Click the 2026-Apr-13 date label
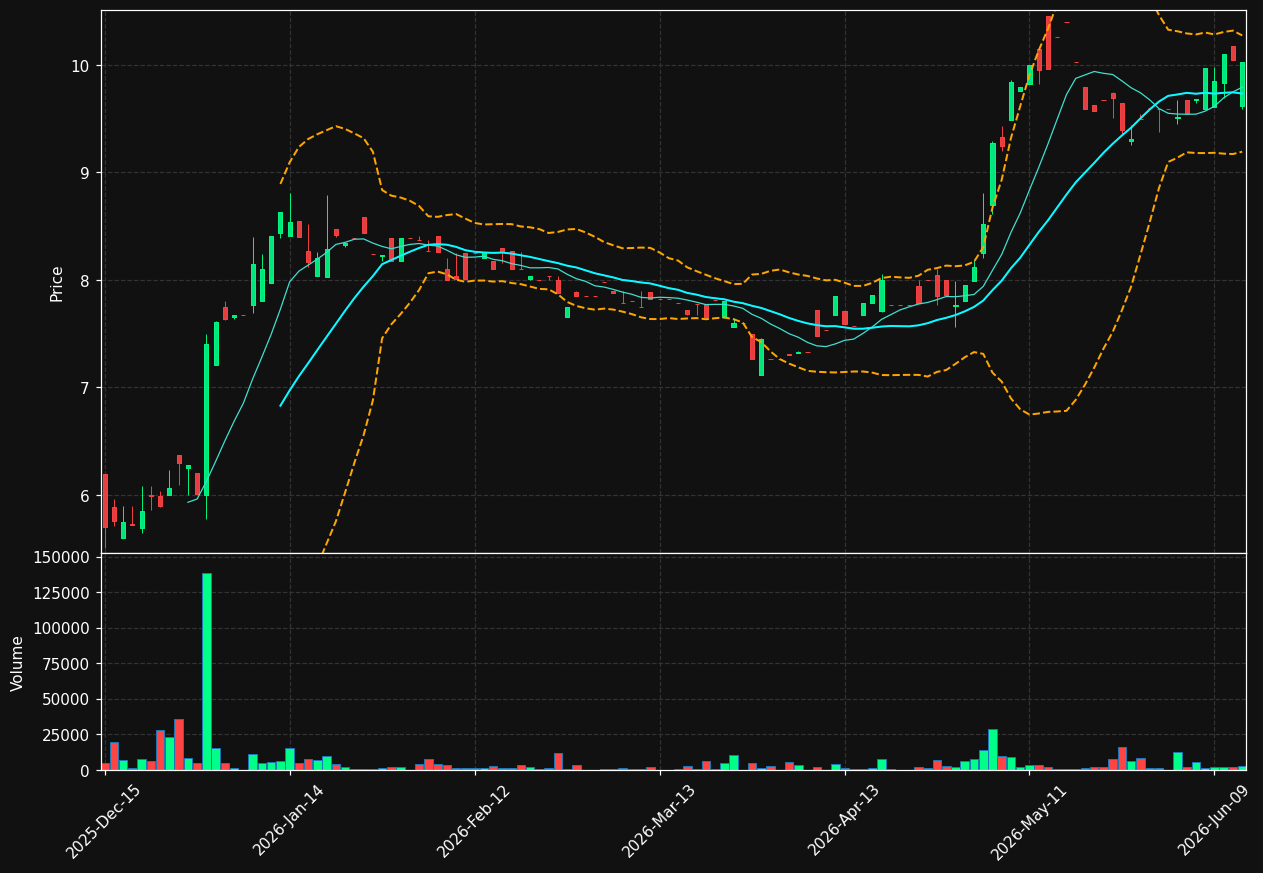 point(844,821)
